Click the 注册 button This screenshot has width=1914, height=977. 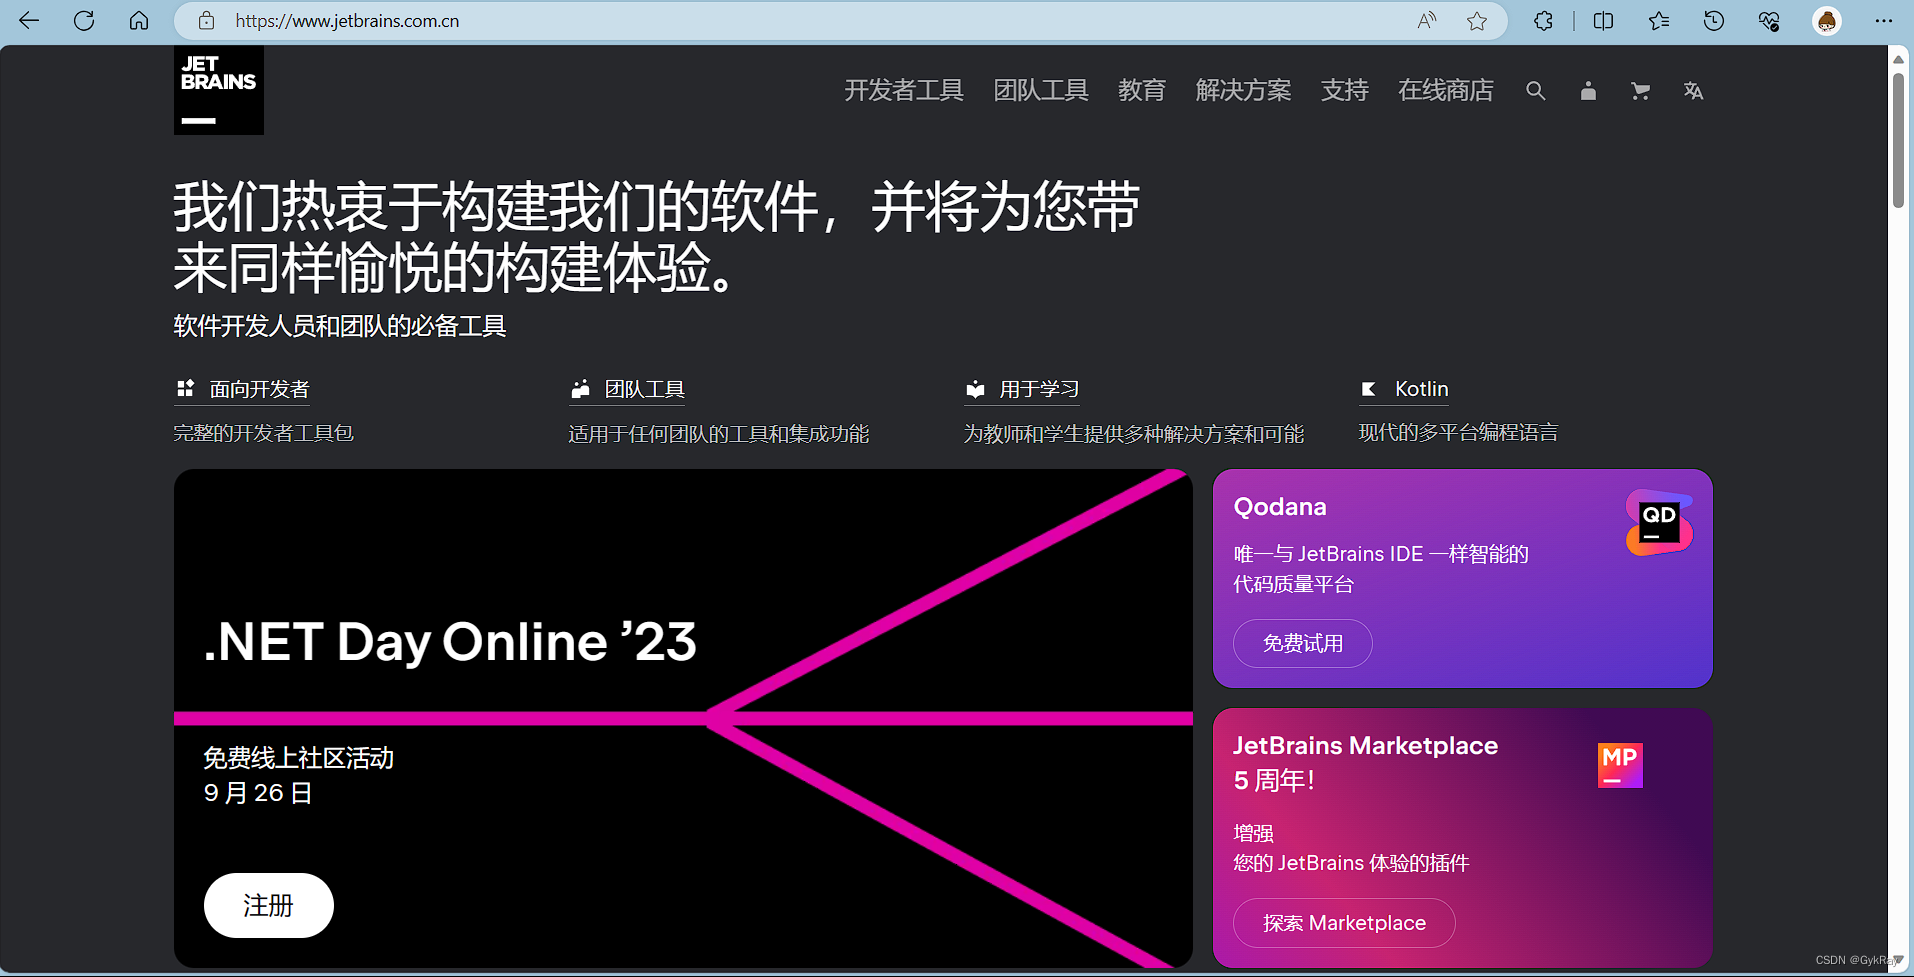click(x=269, y=905)
